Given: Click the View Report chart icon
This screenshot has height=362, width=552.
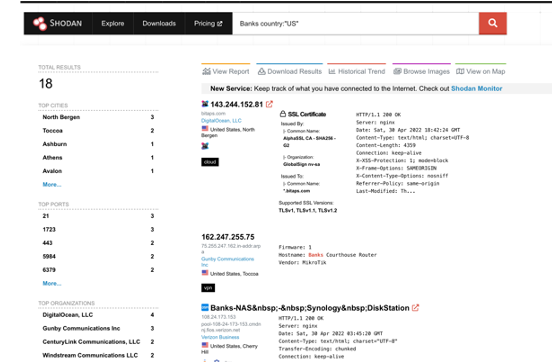Looking at the screenshot, I should (x=206, y=71).
